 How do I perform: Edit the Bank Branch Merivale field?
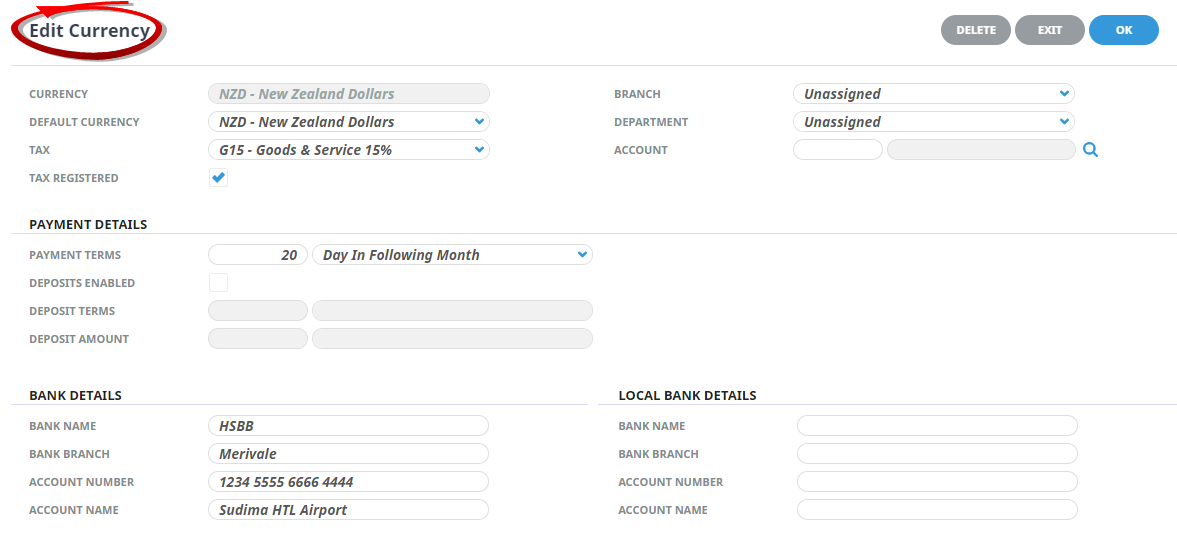(x=348, y=454)
